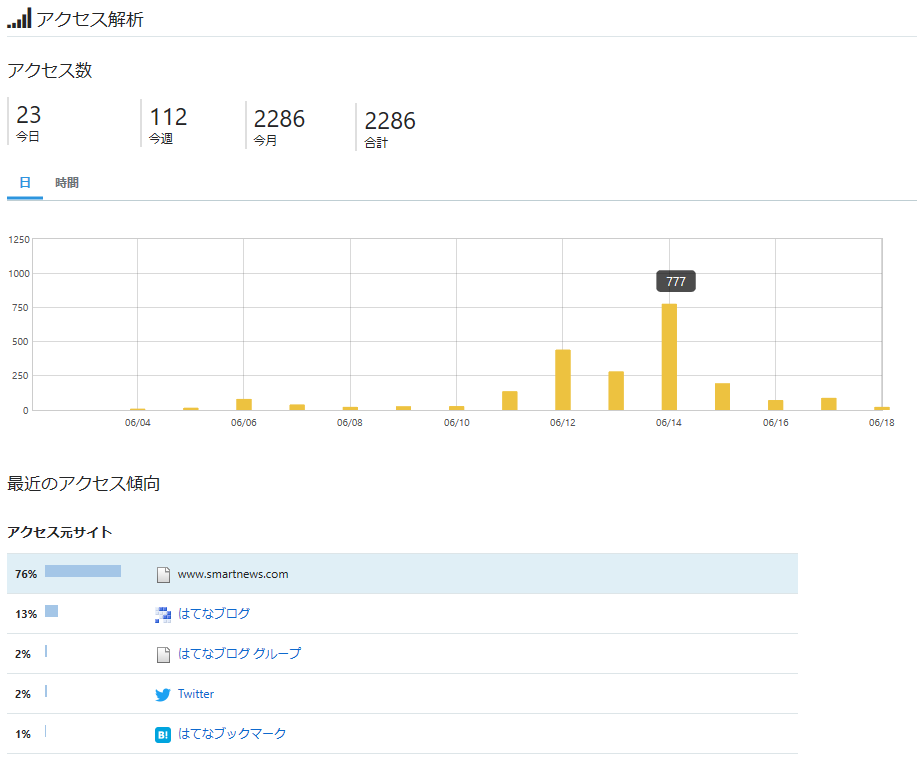The image size is (917, 773).
Task: Click the はてなブックマーク B! icon
Action: (163, 734)
